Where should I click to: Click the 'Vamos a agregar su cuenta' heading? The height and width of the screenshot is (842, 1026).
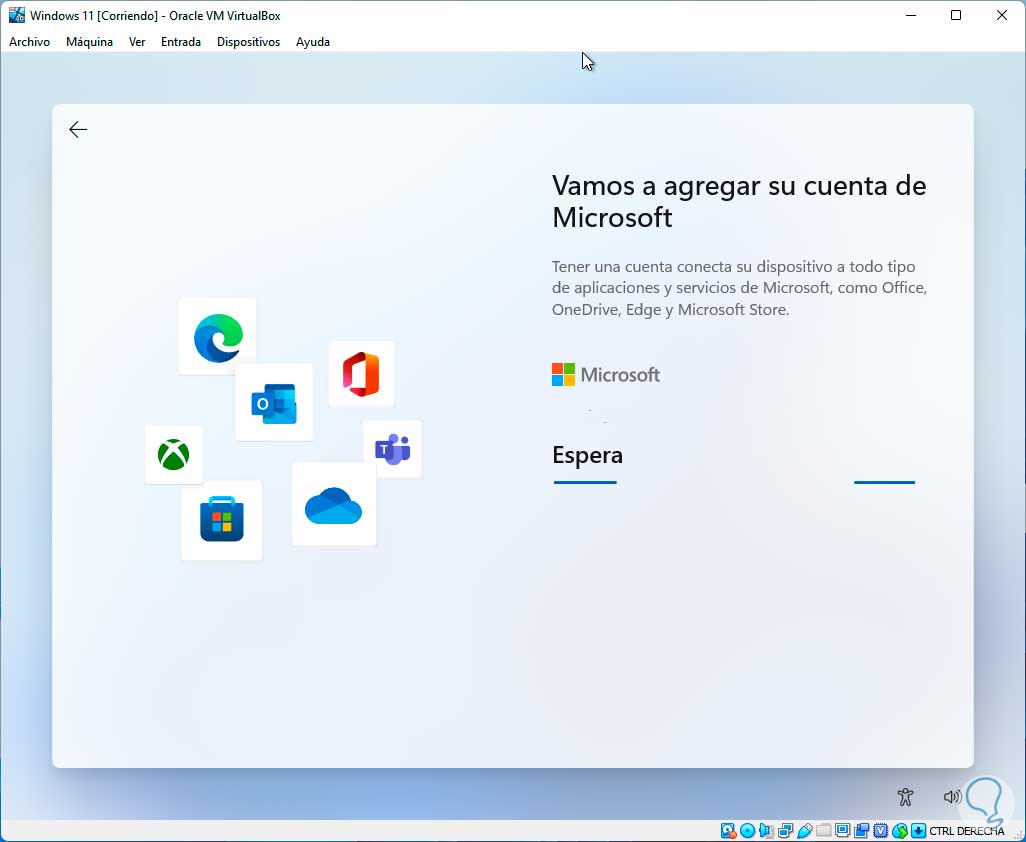click(739, 202)
